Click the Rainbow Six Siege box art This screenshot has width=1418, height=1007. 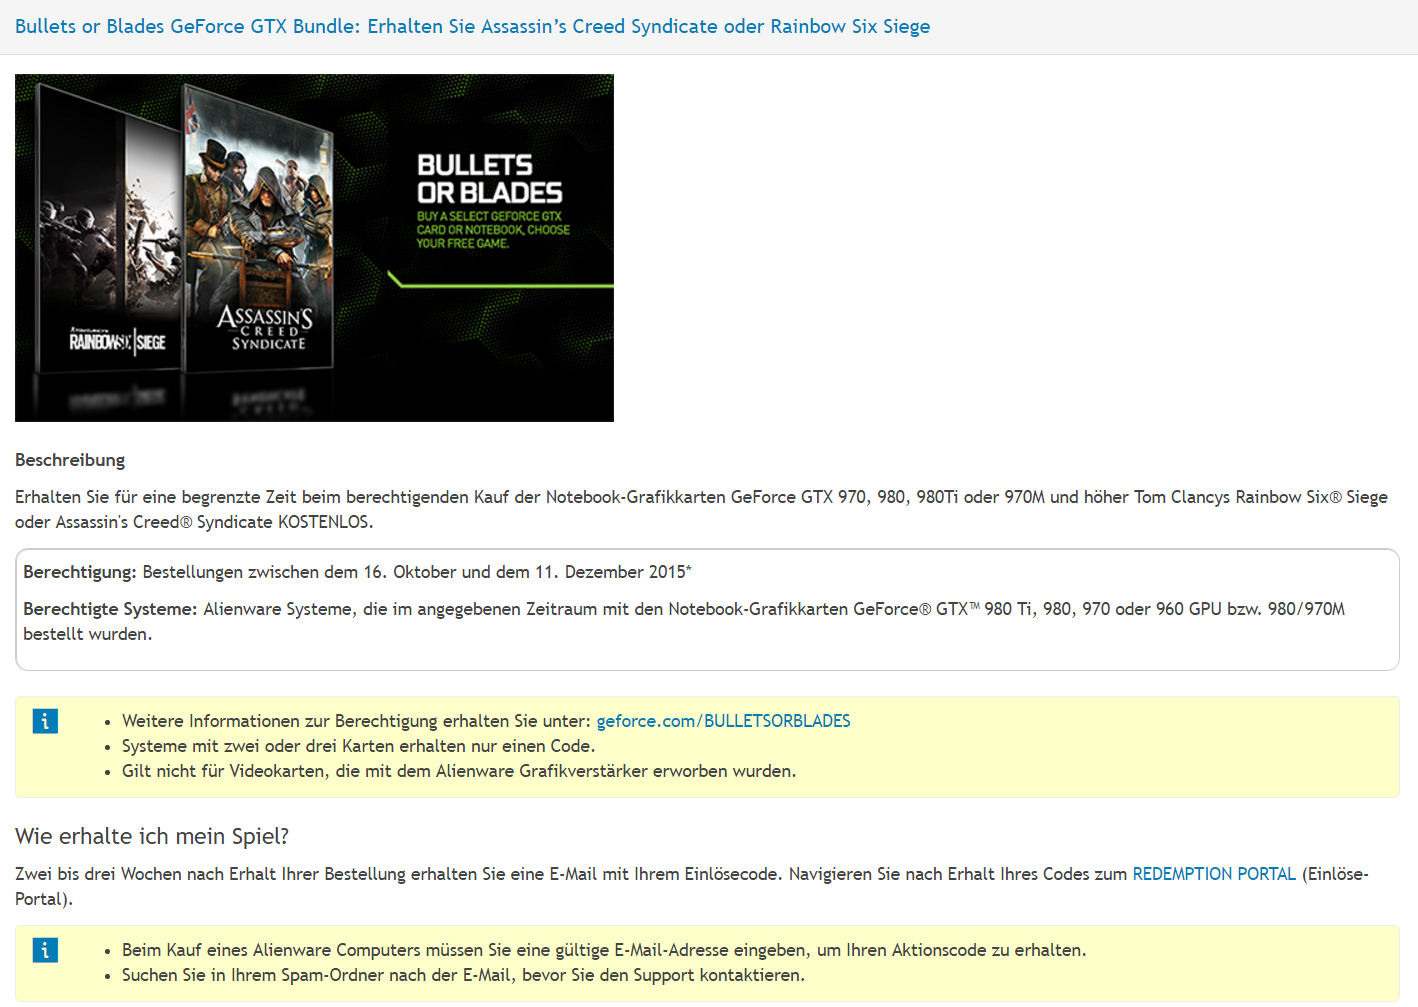(x=110, y=228)
